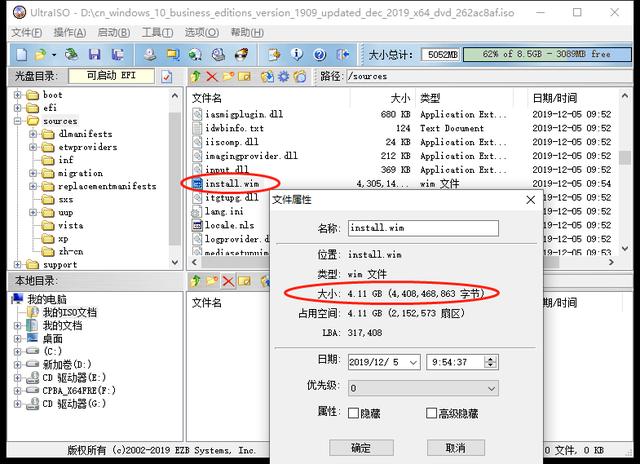The image size is (640, 464).
Task: Click the Save floppy disk icon
Action: point(95,54)
